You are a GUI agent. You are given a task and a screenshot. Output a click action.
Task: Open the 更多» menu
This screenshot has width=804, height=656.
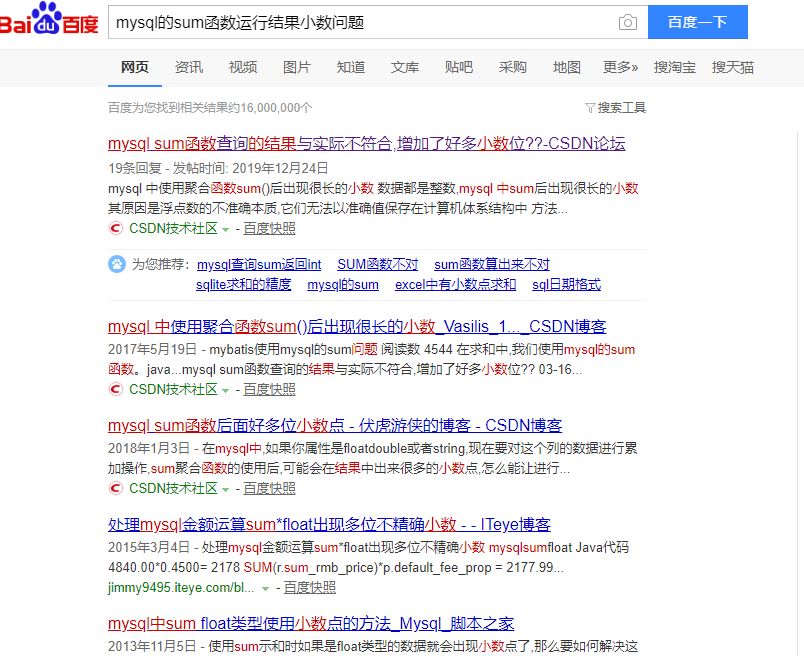(620, 67)
